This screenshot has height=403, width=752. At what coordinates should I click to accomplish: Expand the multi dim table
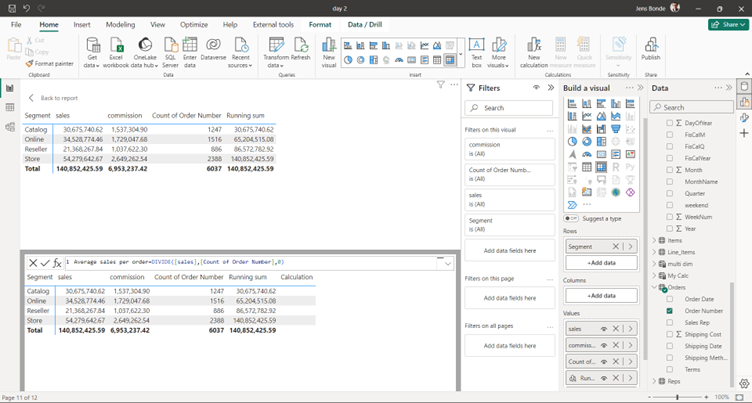[654, 264]
